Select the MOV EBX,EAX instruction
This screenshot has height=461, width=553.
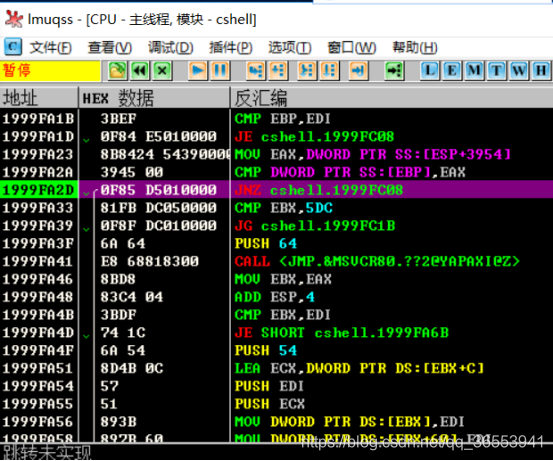pyautogui.click(x=283, y=279)
